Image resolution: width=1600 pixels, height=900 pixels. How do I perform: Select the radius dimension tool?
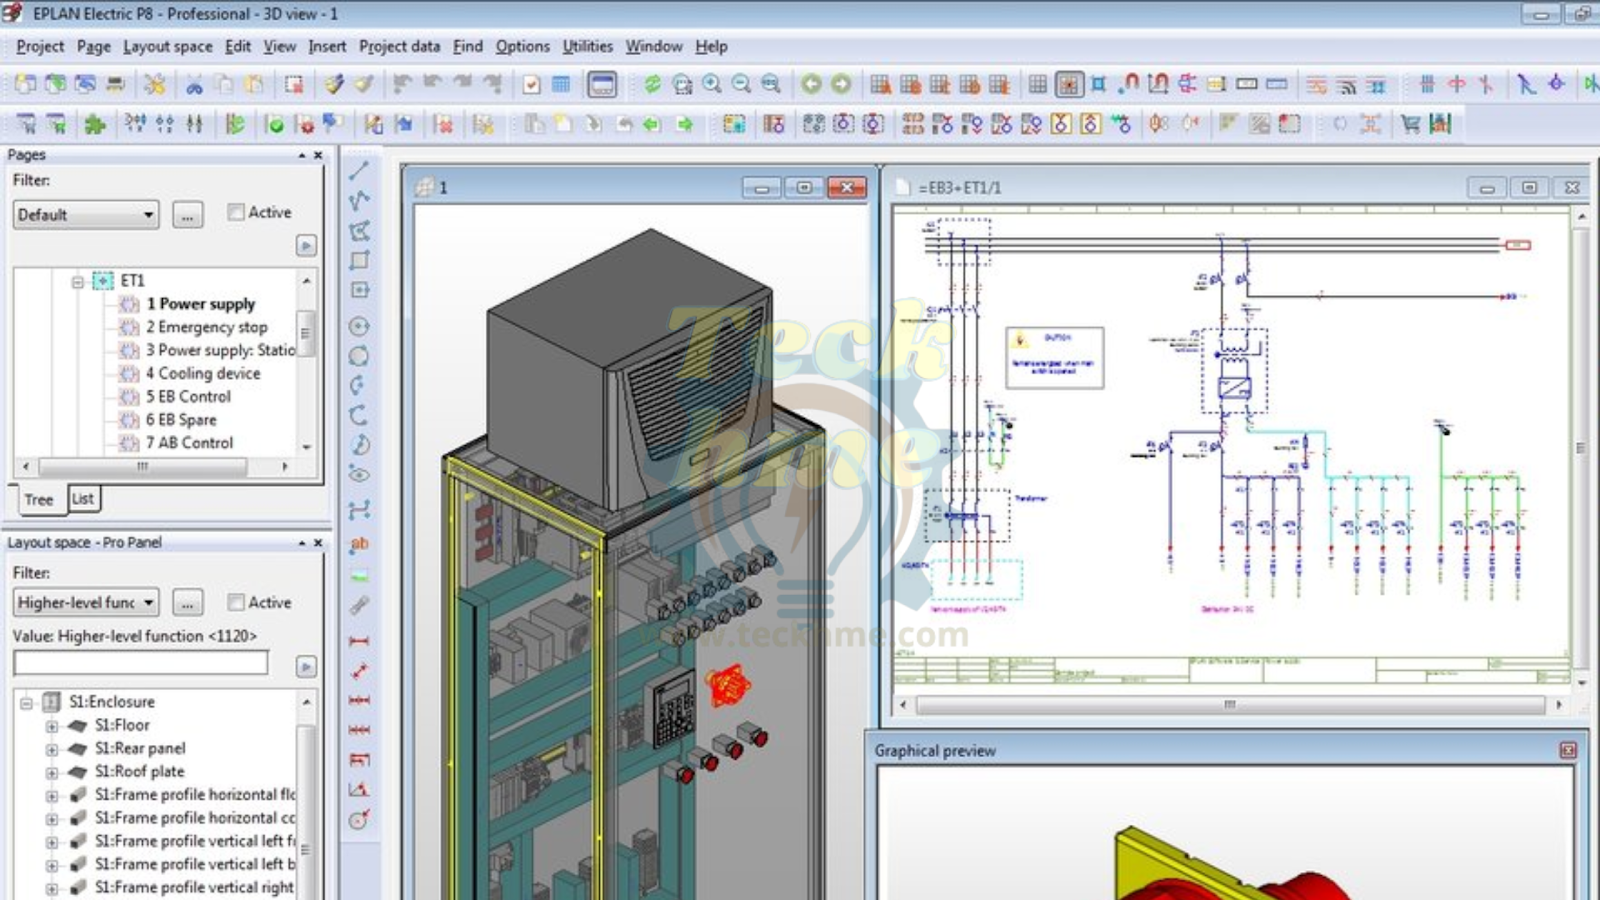[359, 820]
